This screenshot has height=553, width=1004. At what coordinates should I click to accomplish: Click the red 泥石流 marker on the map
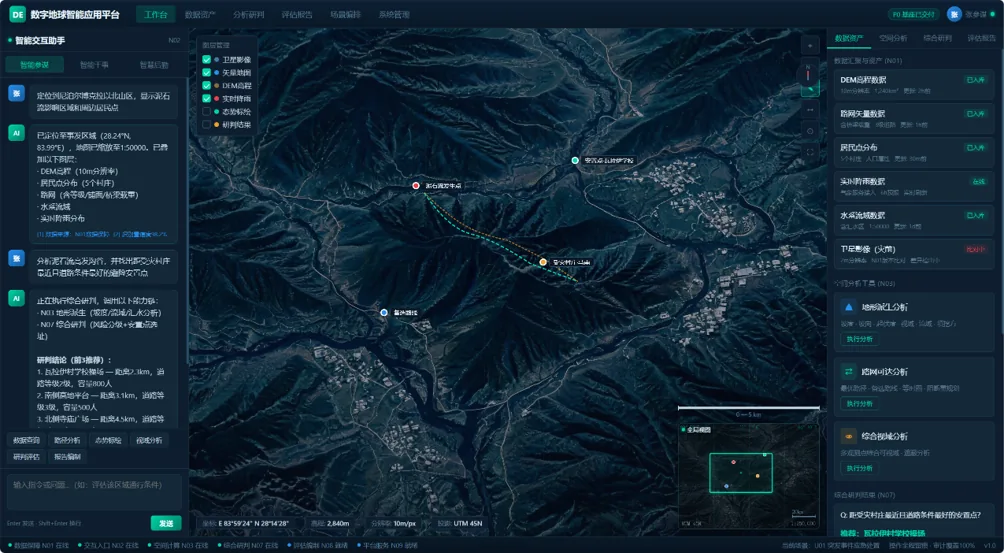416,186
